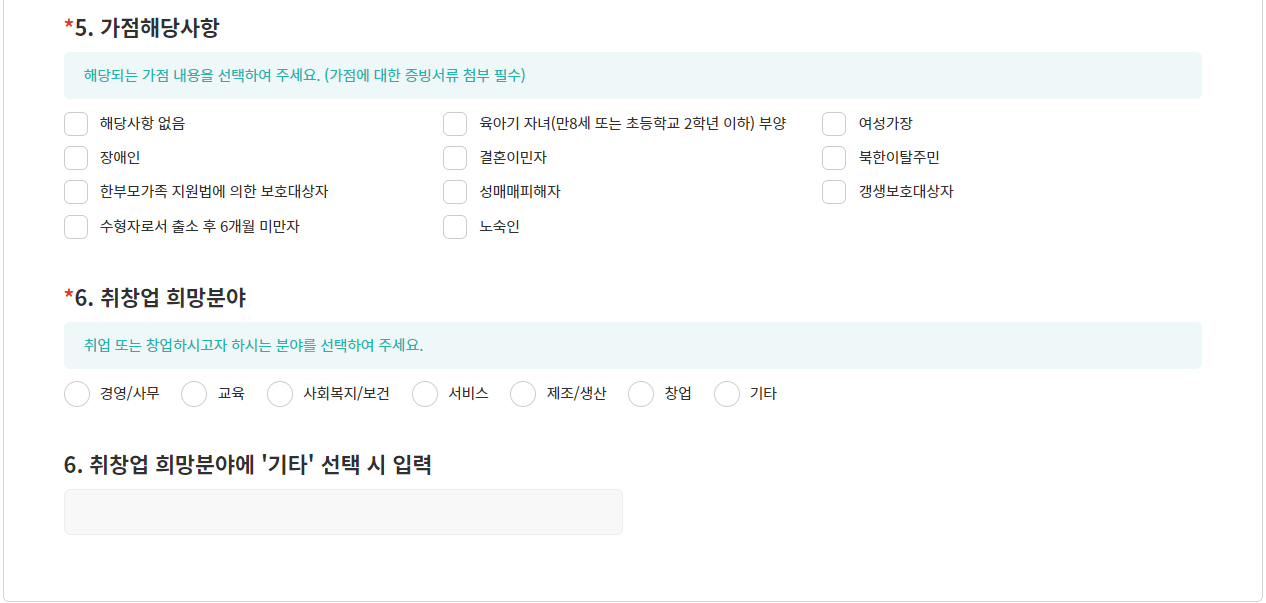Select the '사회복지/보건' radio button

pyautogui.click(x=280, y=394)
